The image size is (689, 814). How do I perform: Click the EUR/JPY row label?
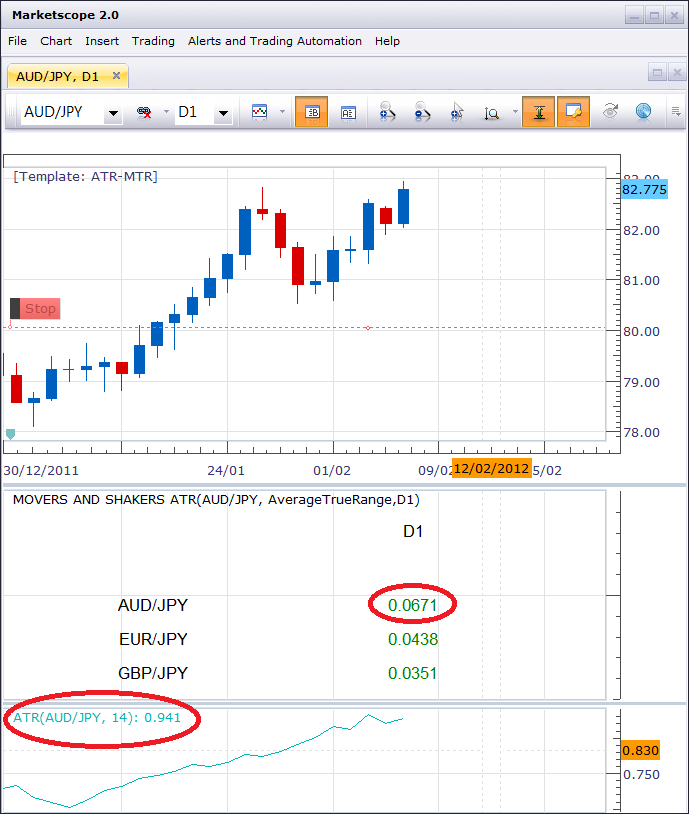153,639
